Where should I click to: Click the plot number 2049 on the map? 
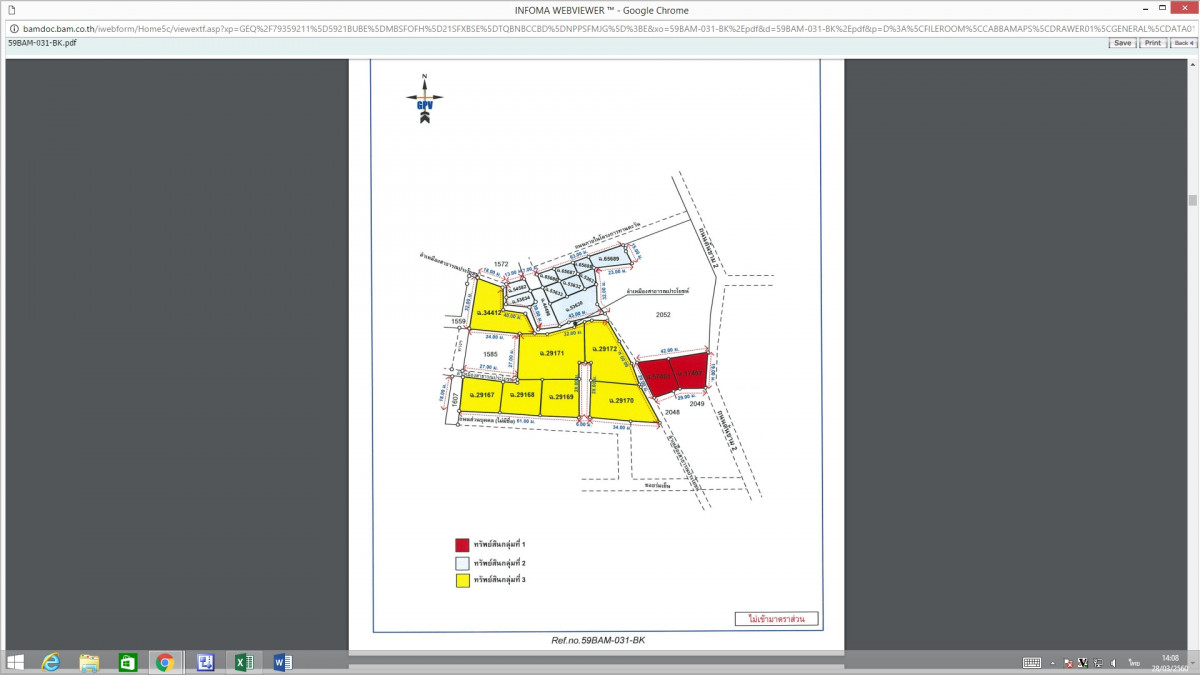coord(697,405)
